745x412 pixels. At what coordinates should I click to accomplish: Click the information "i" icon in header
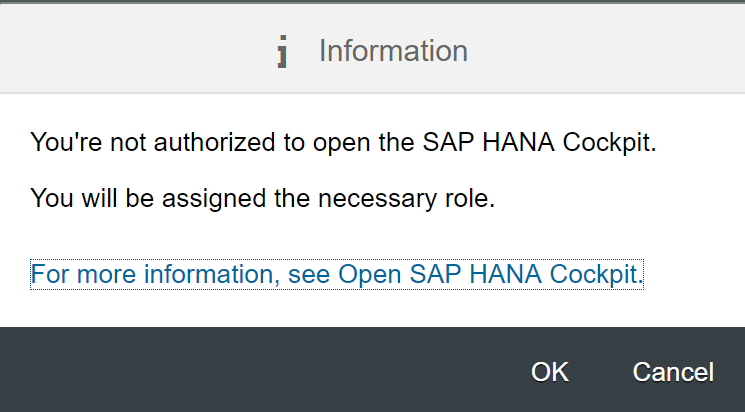click(x=285, y=52)
